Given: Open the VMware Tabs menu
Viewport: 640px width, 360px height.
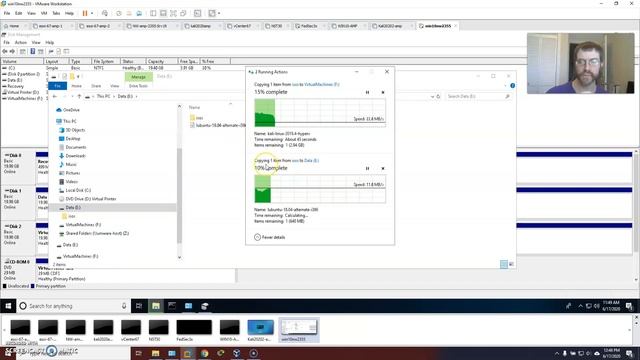Looking at the screenshot, I should pos(56,13).
